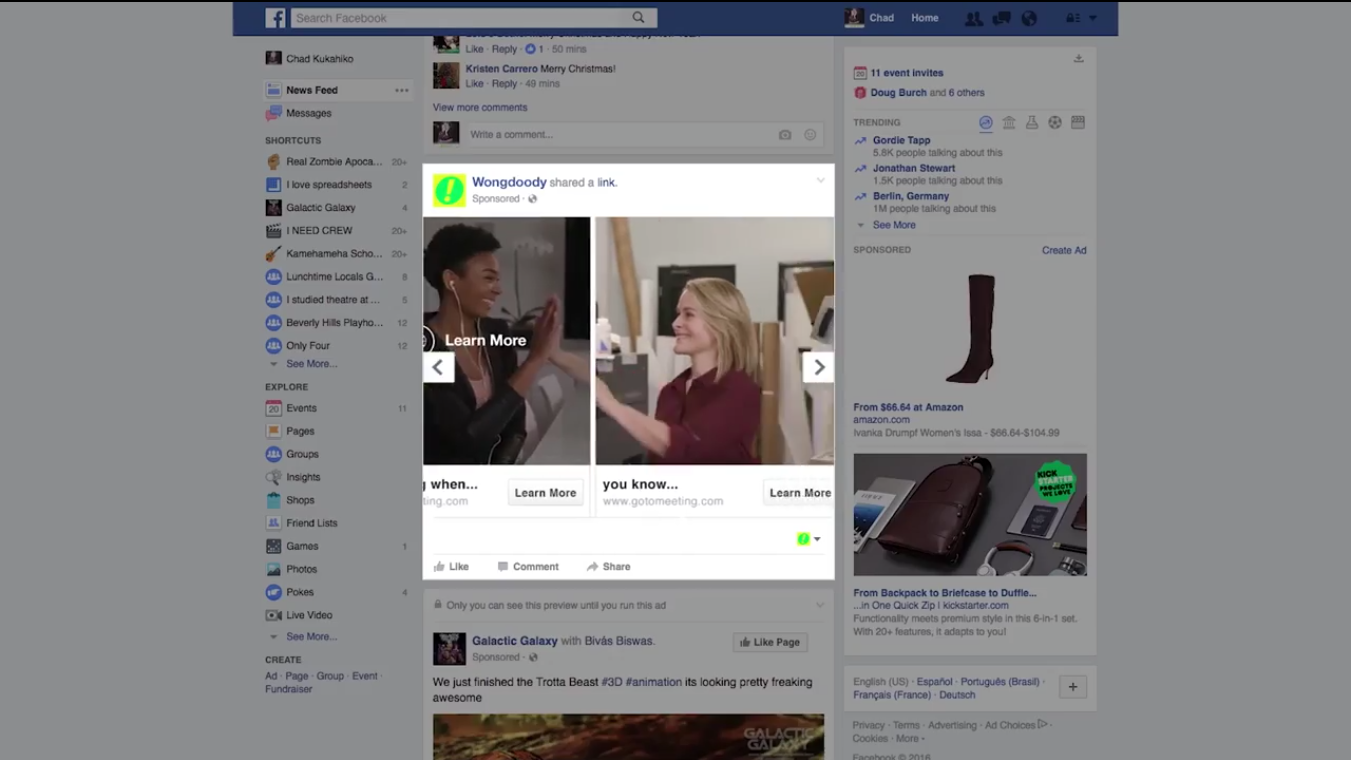Click the Write a comment field

(x=644, y=134)
